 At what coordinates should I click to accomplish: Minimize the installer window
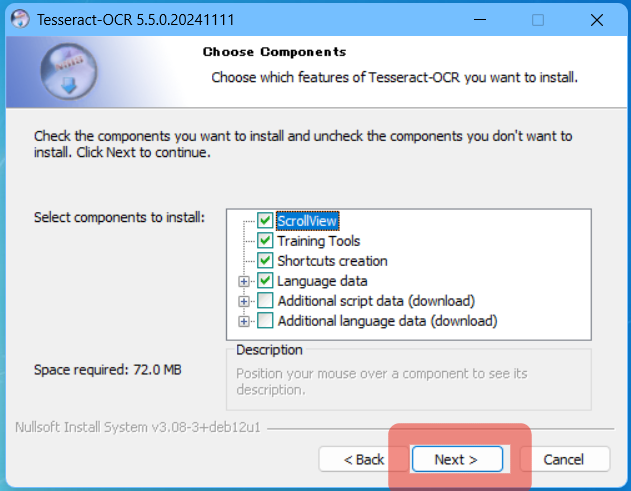480,19
